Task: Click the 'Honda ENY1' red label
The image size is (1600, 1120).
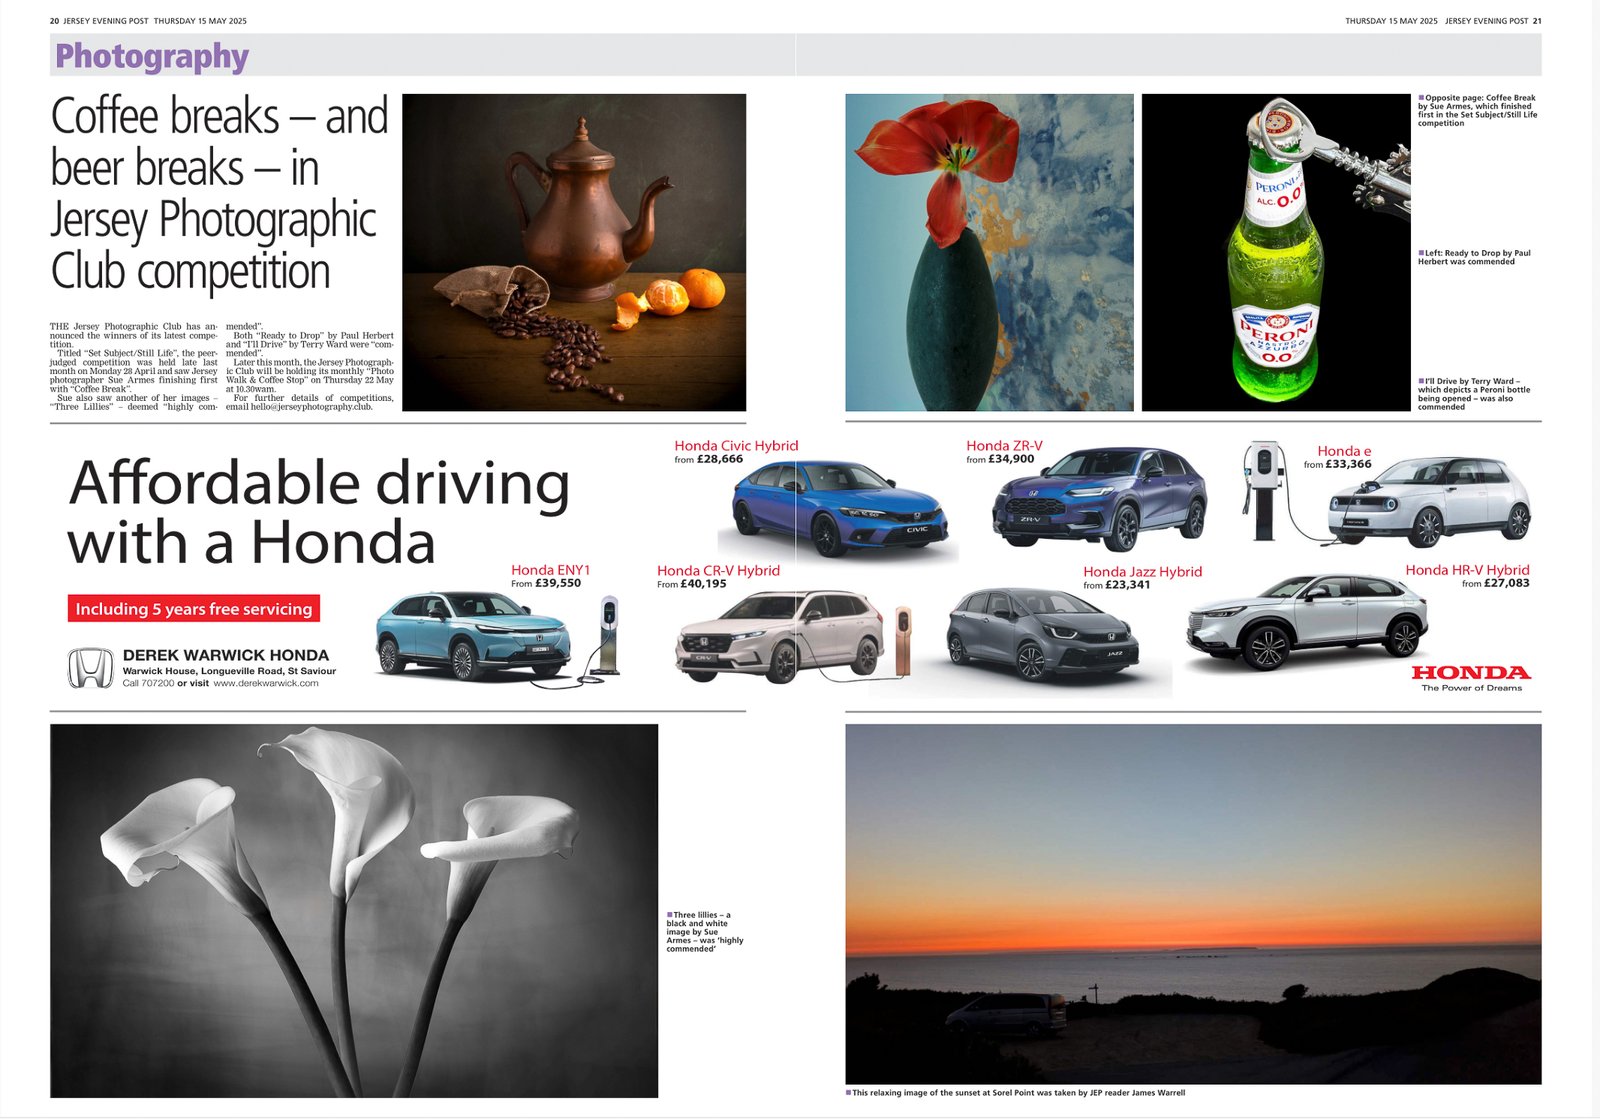Action: coord(550,570)
